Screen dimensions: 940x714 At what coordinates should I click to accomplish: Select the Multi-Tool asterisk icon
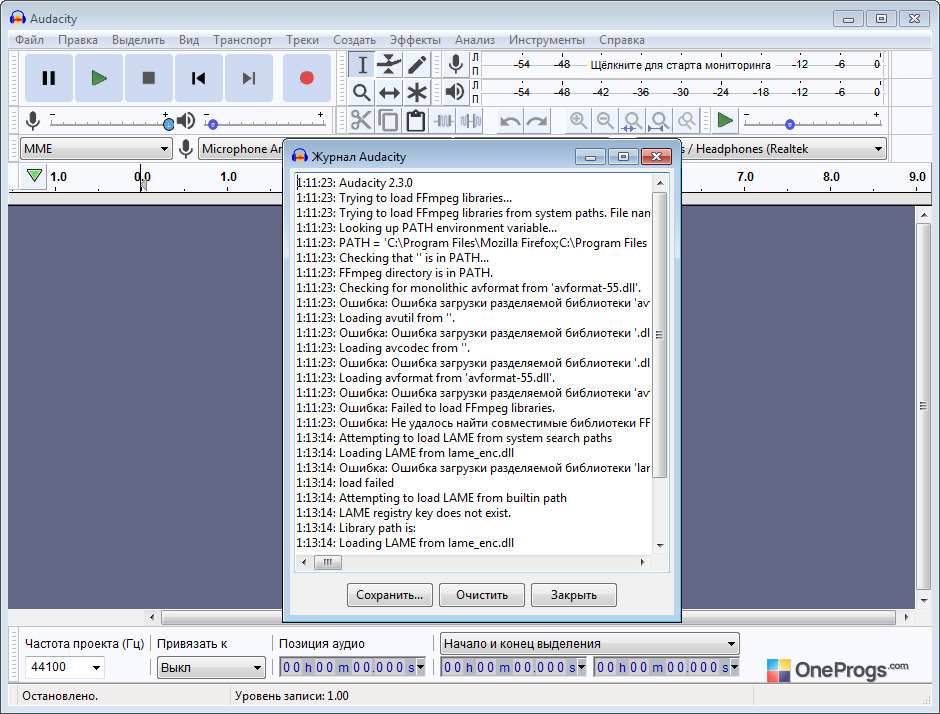417,92
